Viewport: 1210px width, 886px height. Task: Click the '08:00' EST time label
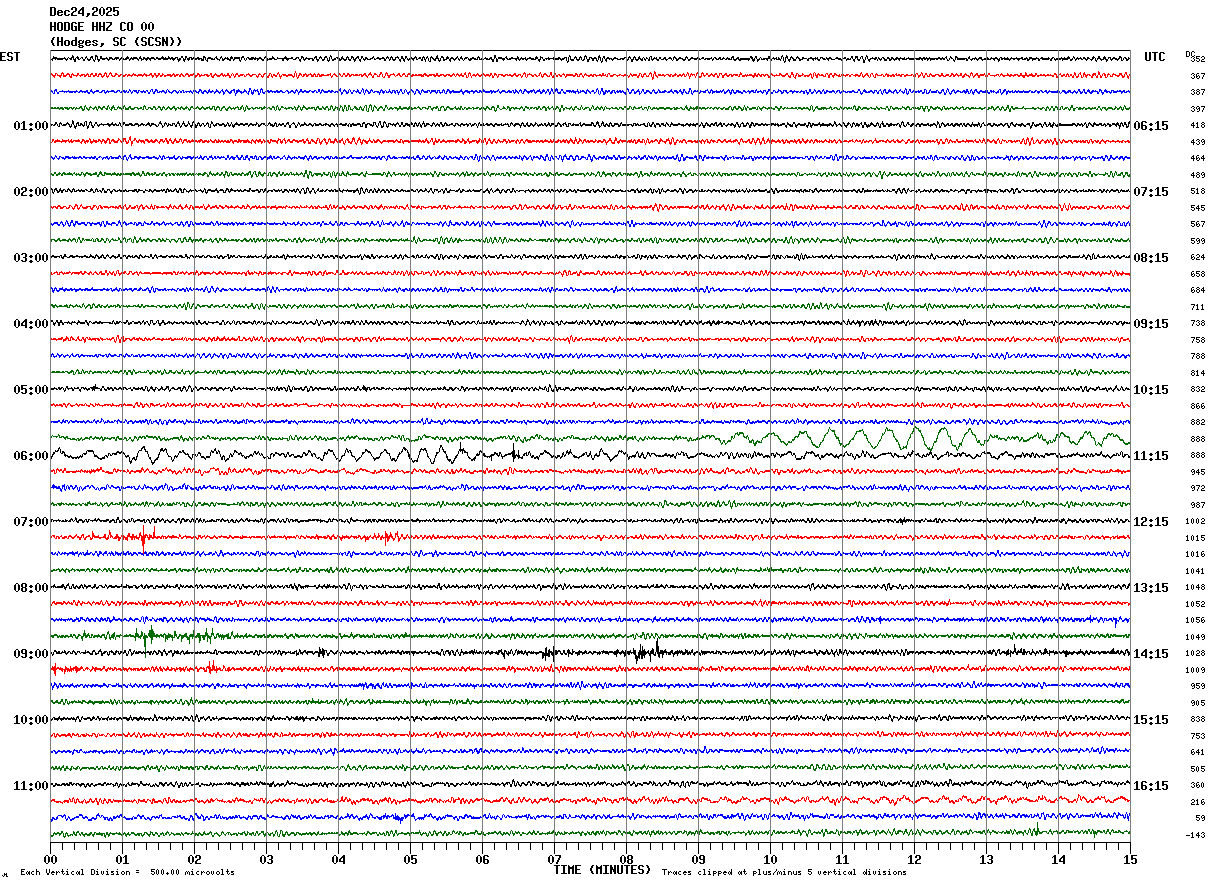click(x=30, y=588)
